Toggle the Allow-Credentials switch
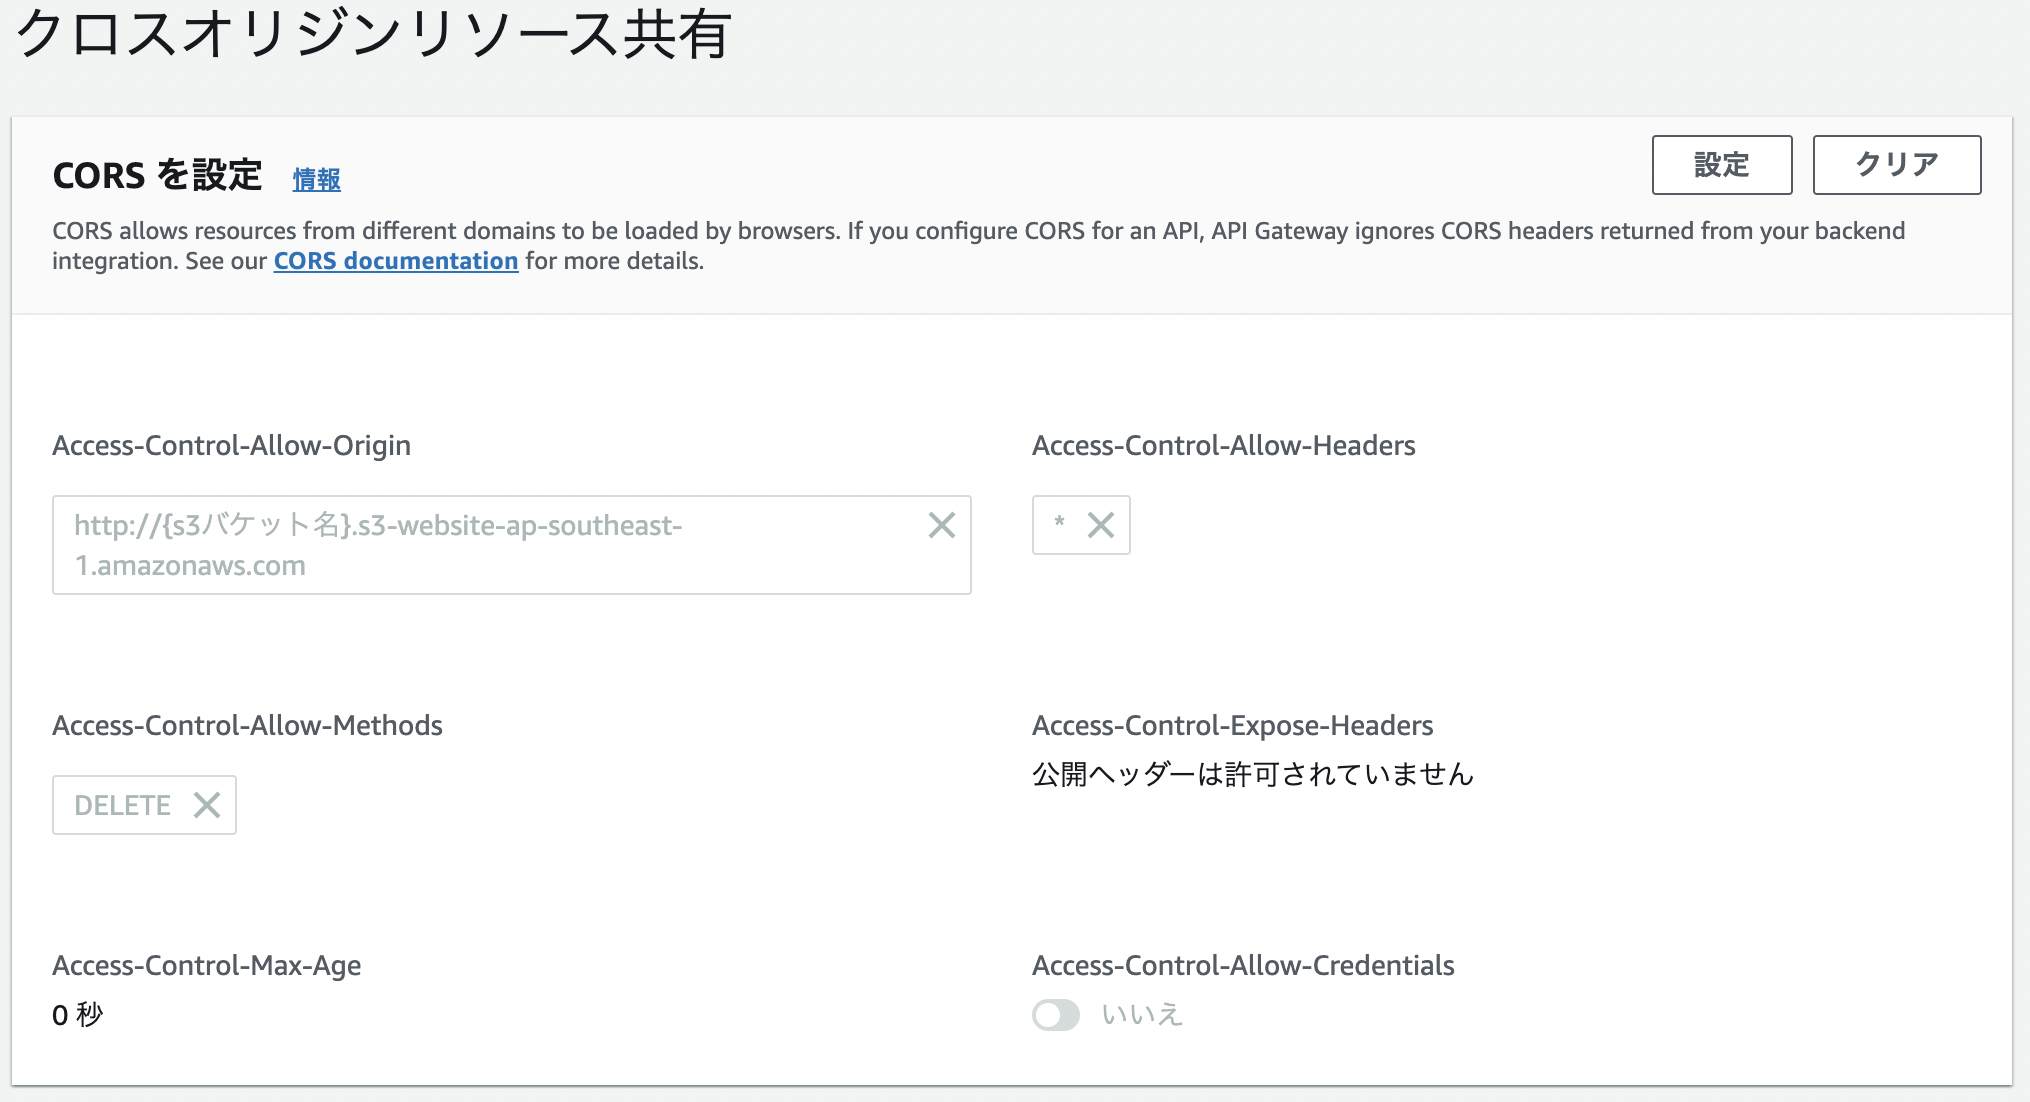The image size is (2030, 1102). [1056, 1015]
